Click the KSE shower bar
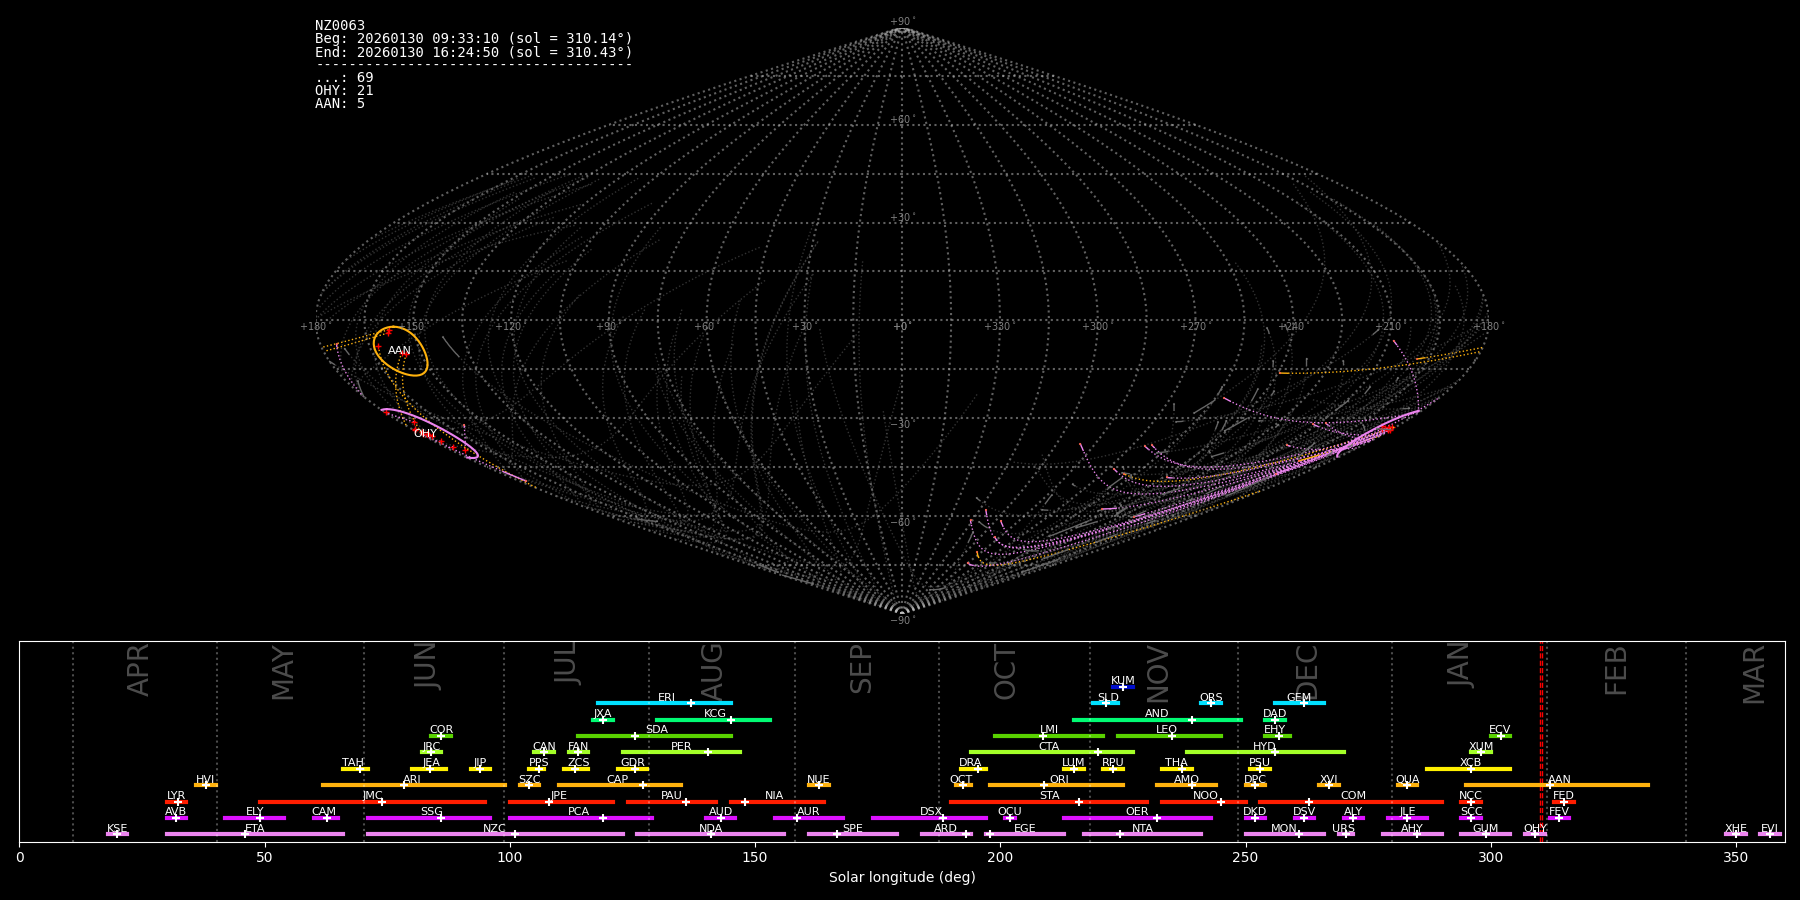 [117, 834]
